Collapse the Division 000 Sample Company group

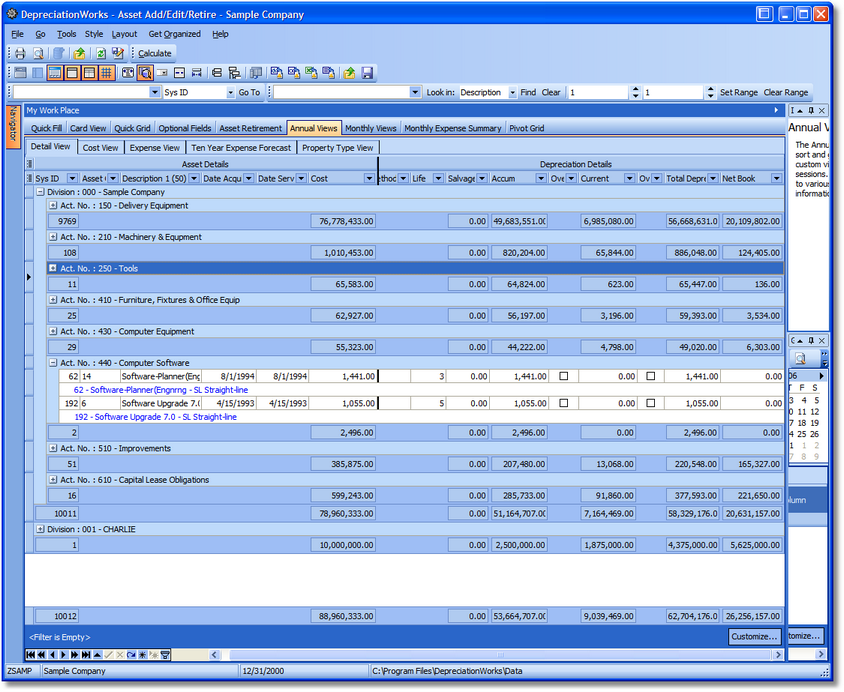tap(40, 192)
